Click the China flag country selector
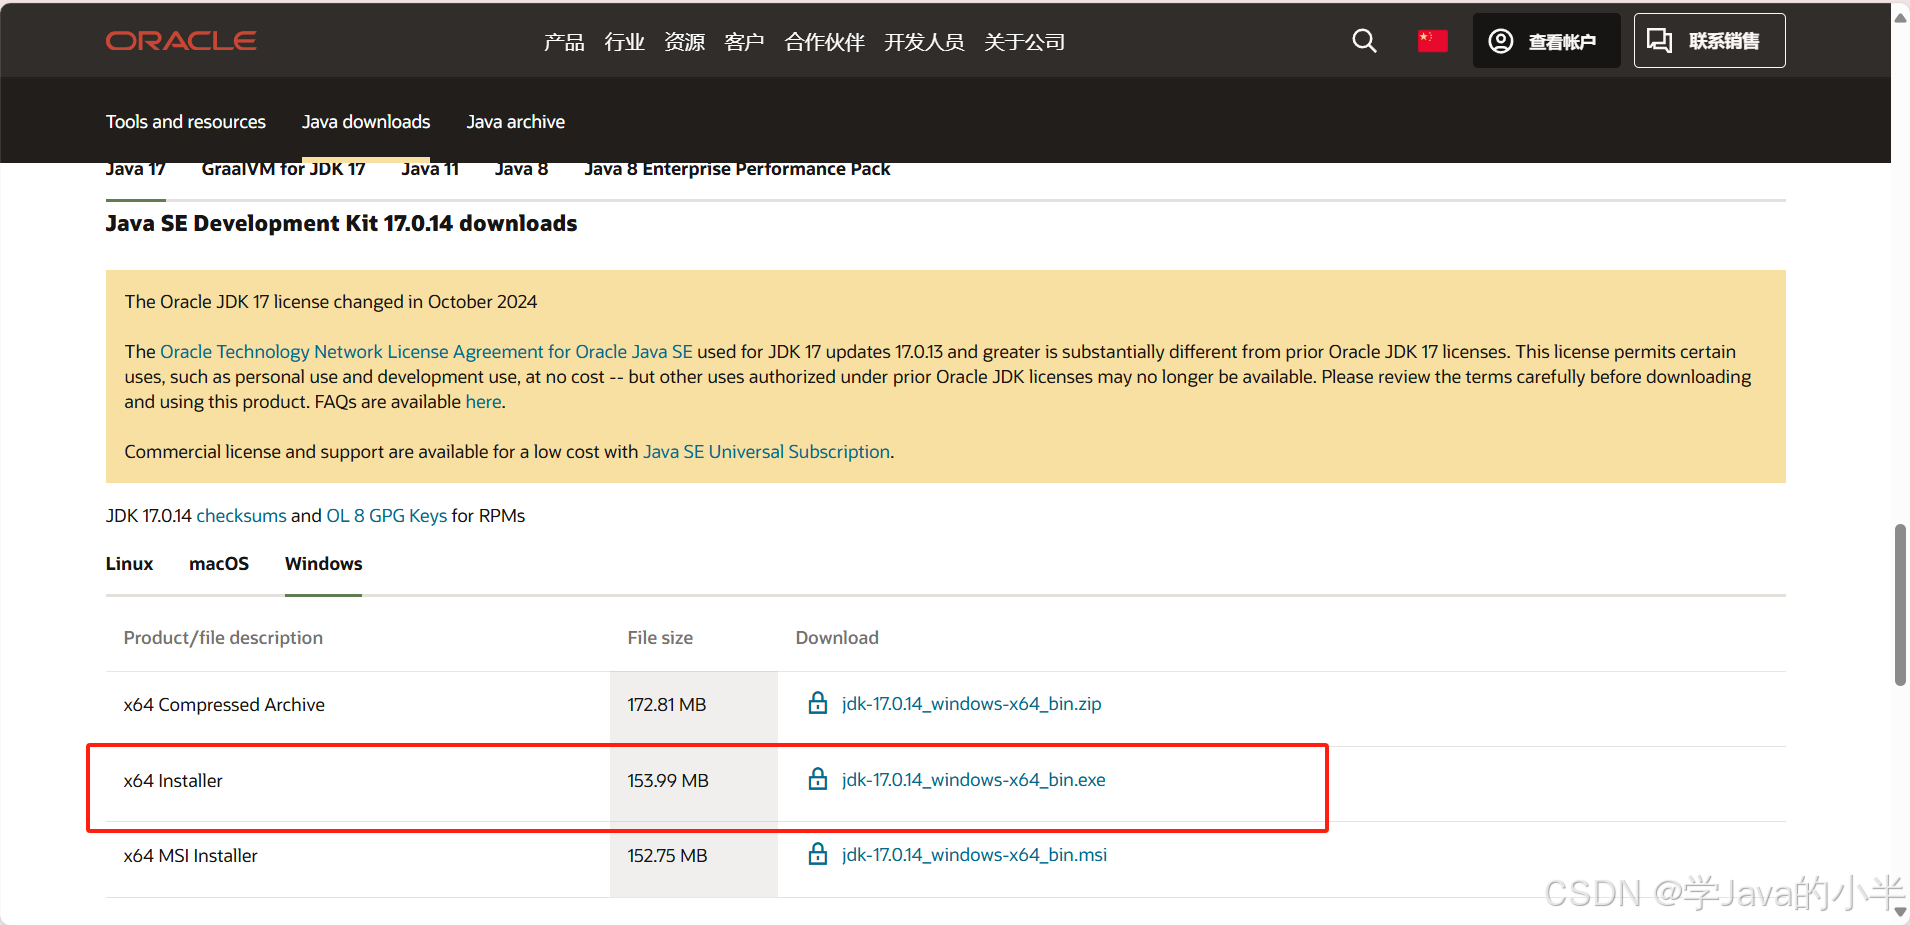 pos(1432,41)
